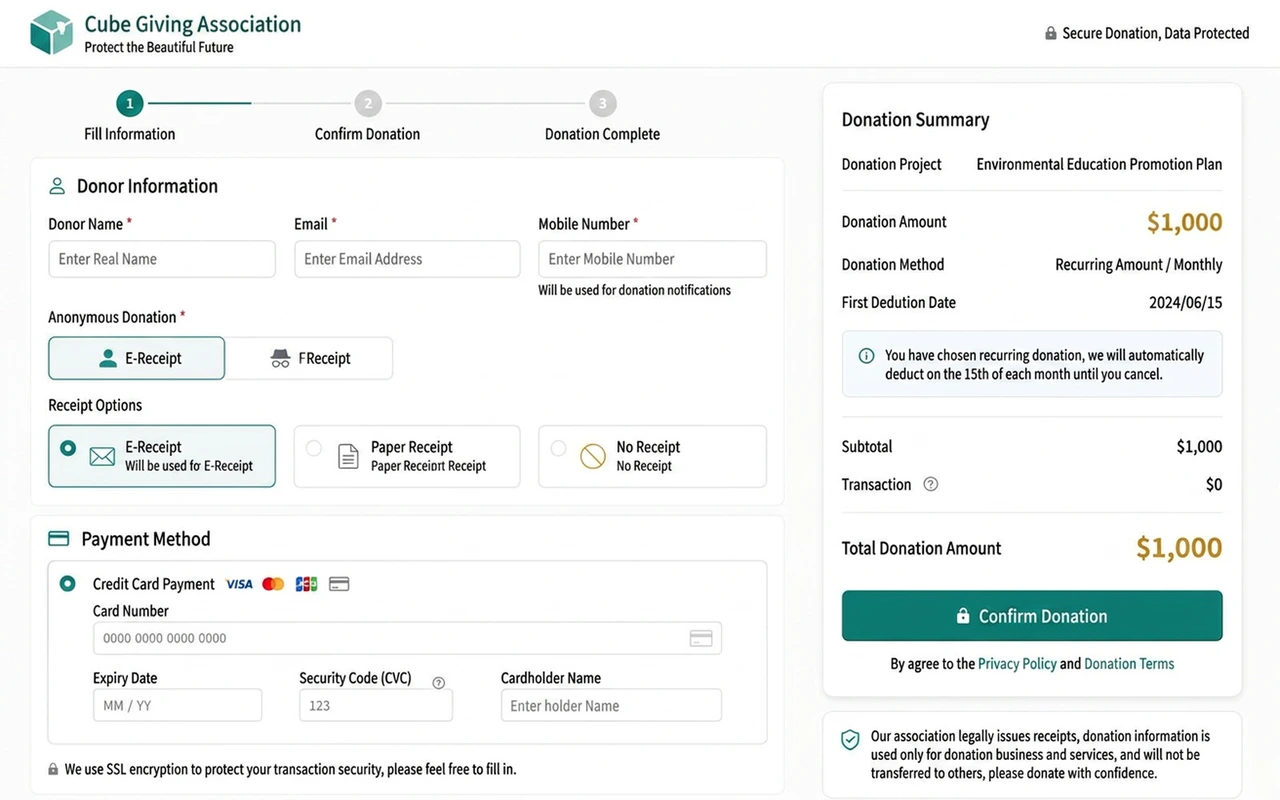Viewport: 1280px width, 800px height.
Task: Click the Payment Method card icon
Action: pos(59,539)
